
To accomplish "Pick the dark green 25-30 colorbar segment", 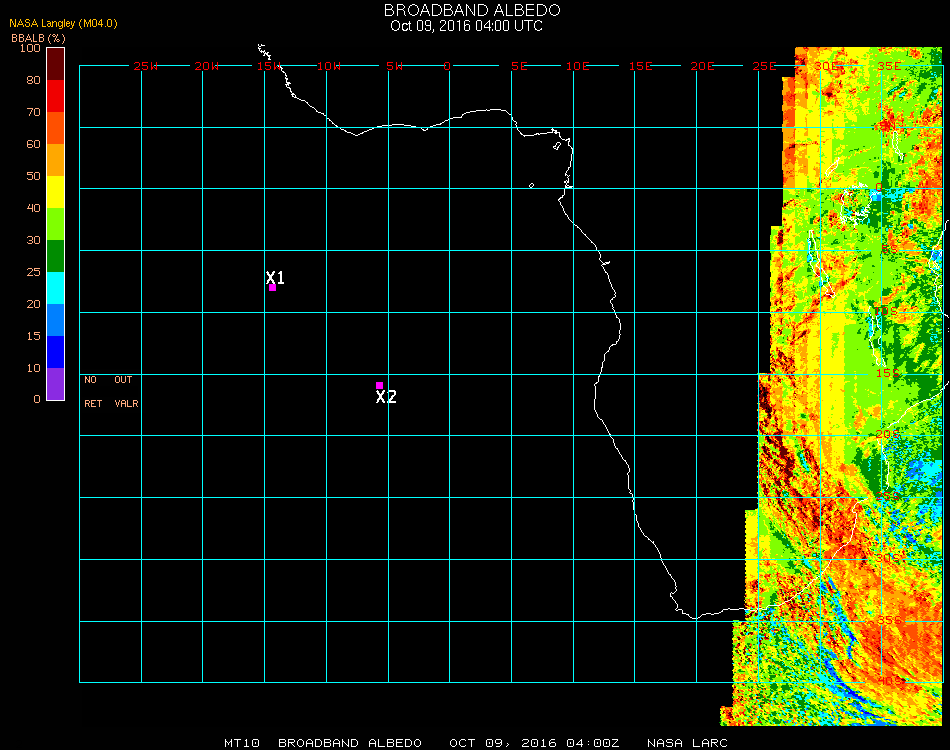I will coord(55,255).
